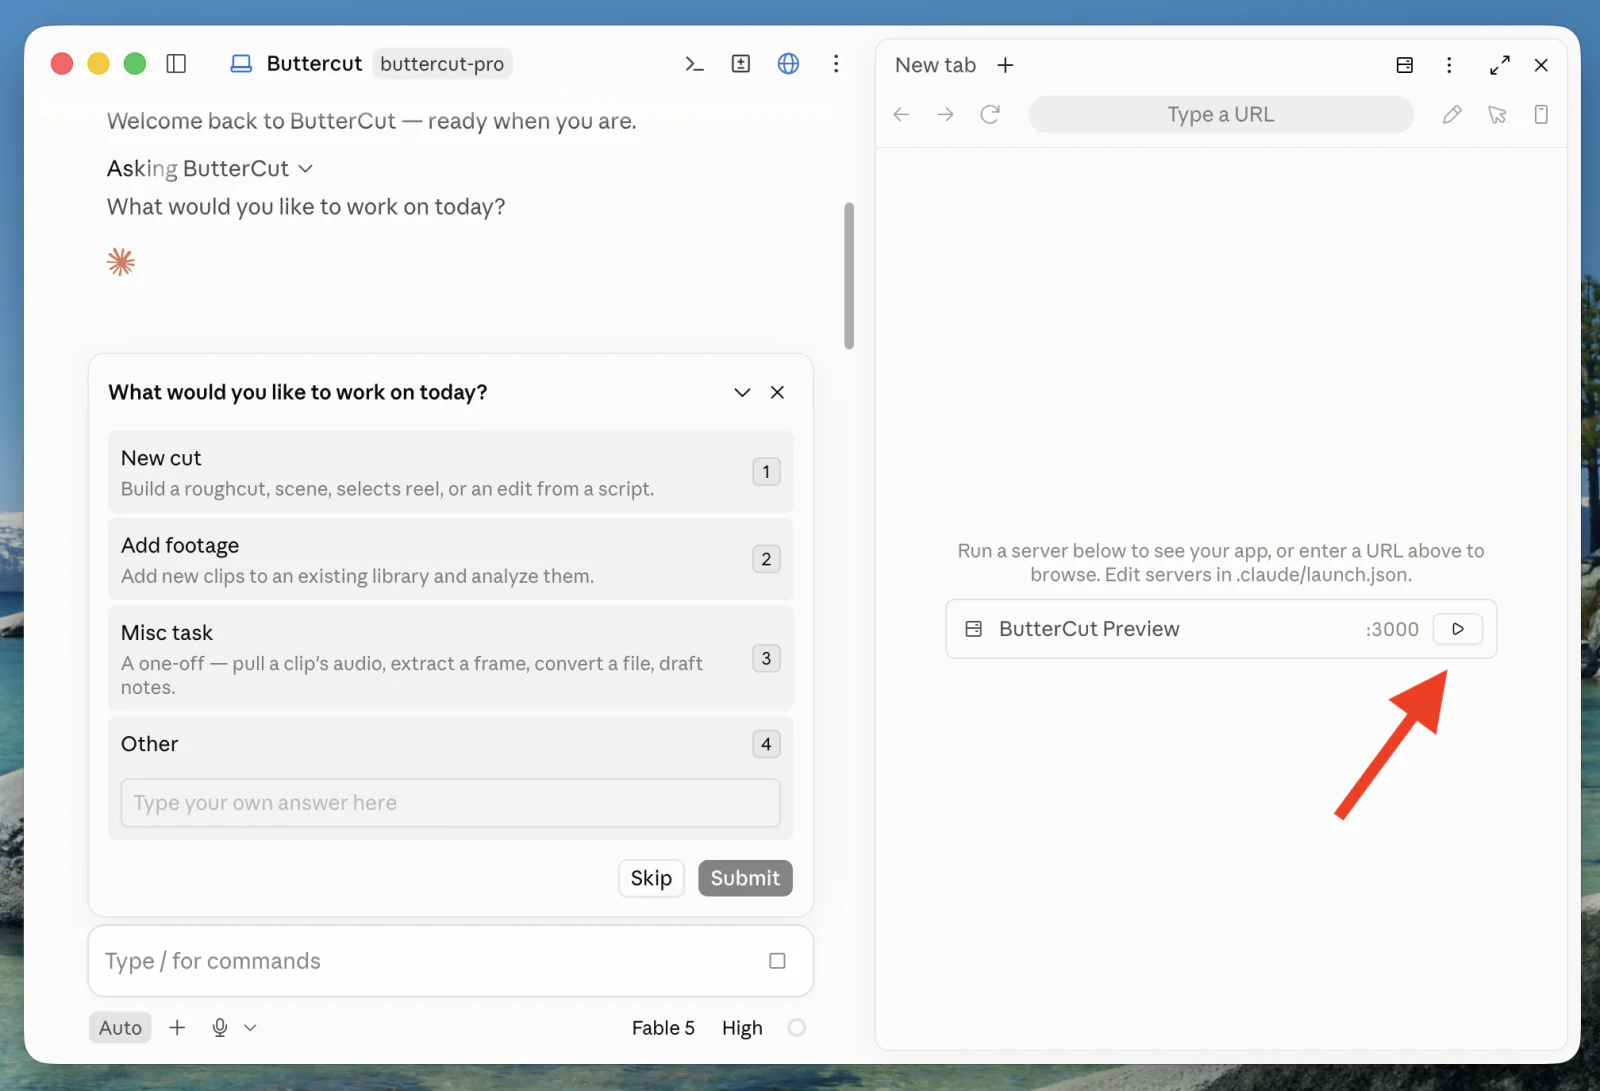Viewport: 1600px width, 1091px height.
Task: Click the pencil edit icon
Action: pos(1452,114)
